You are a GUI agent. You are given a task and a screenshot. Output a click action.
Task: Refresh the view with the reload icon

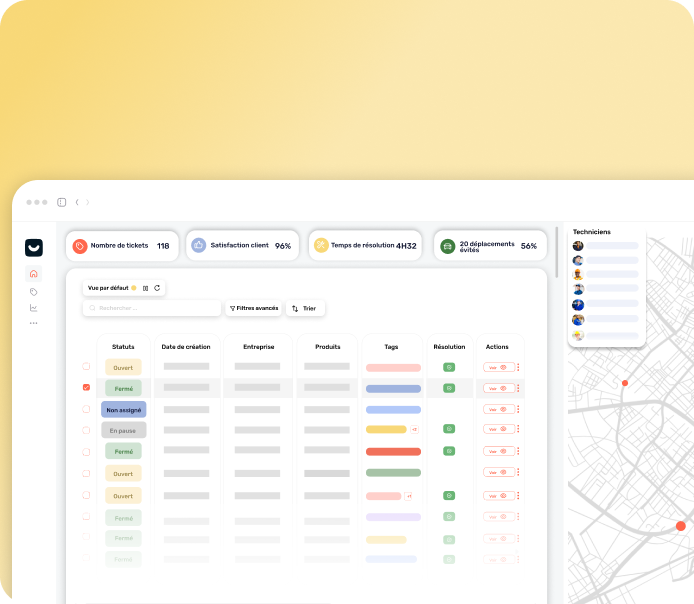[157, 288]
